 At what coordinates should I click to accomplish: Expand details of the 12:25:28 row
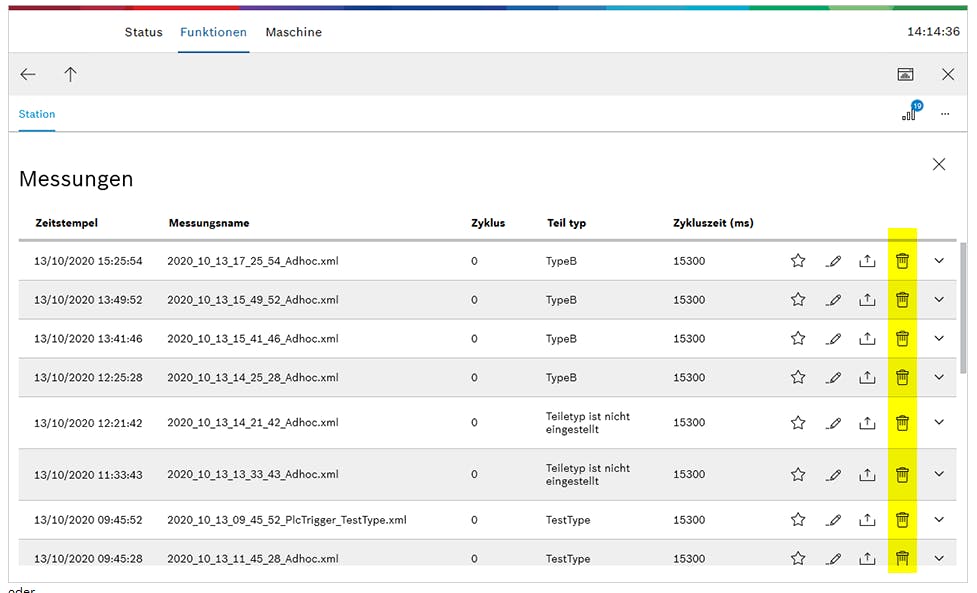click(x=939, y=377)
